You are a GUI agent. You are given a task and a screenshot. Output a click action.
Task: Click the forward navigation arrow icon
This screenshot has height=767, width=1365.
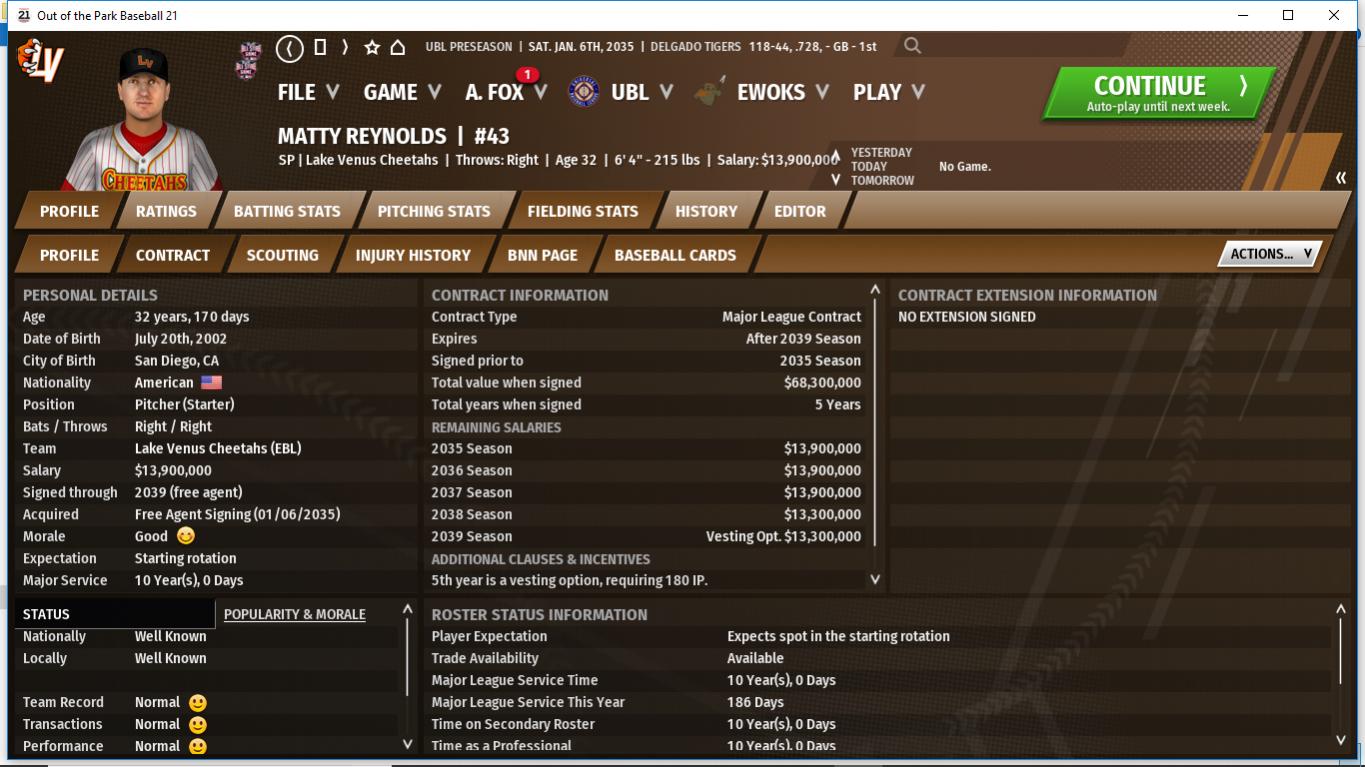pos(345,47)
